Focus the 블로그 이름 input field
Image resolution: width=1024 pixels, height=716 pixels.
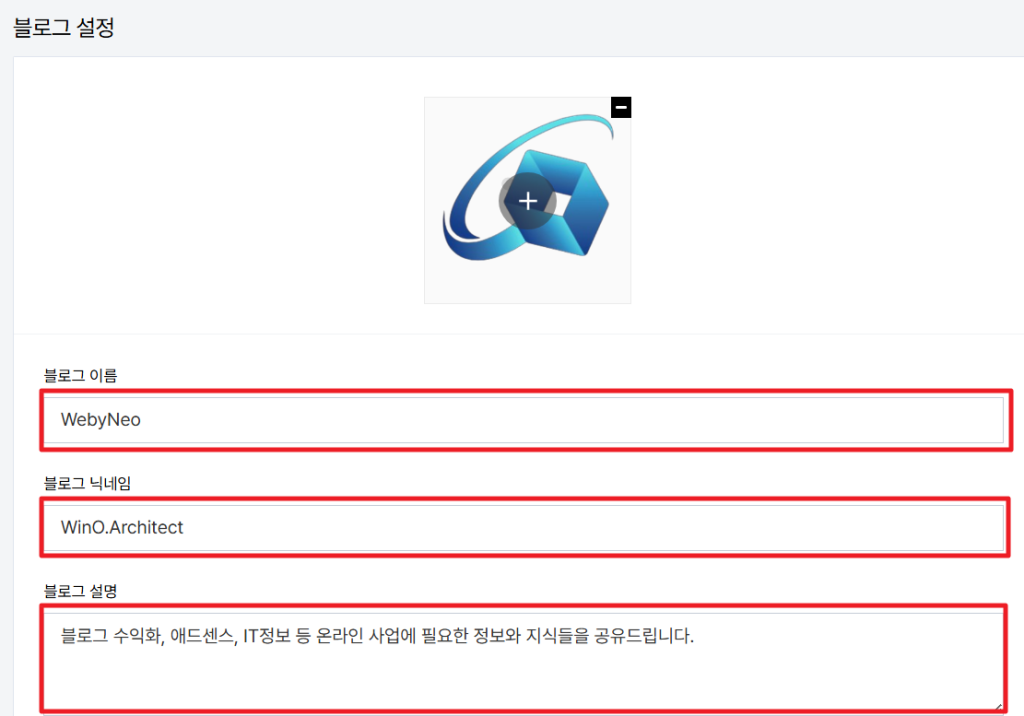tap(524, 419)
